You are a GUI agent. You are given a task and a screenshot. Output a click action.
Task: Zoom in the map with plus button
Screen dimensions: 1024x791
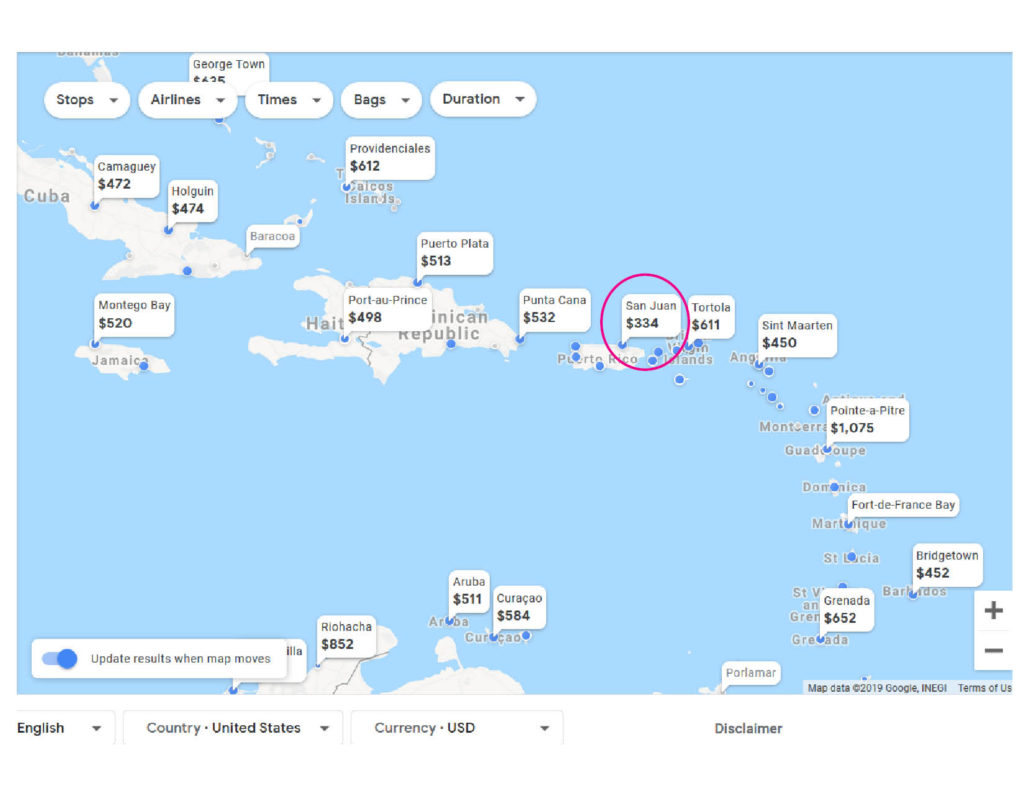993,611
